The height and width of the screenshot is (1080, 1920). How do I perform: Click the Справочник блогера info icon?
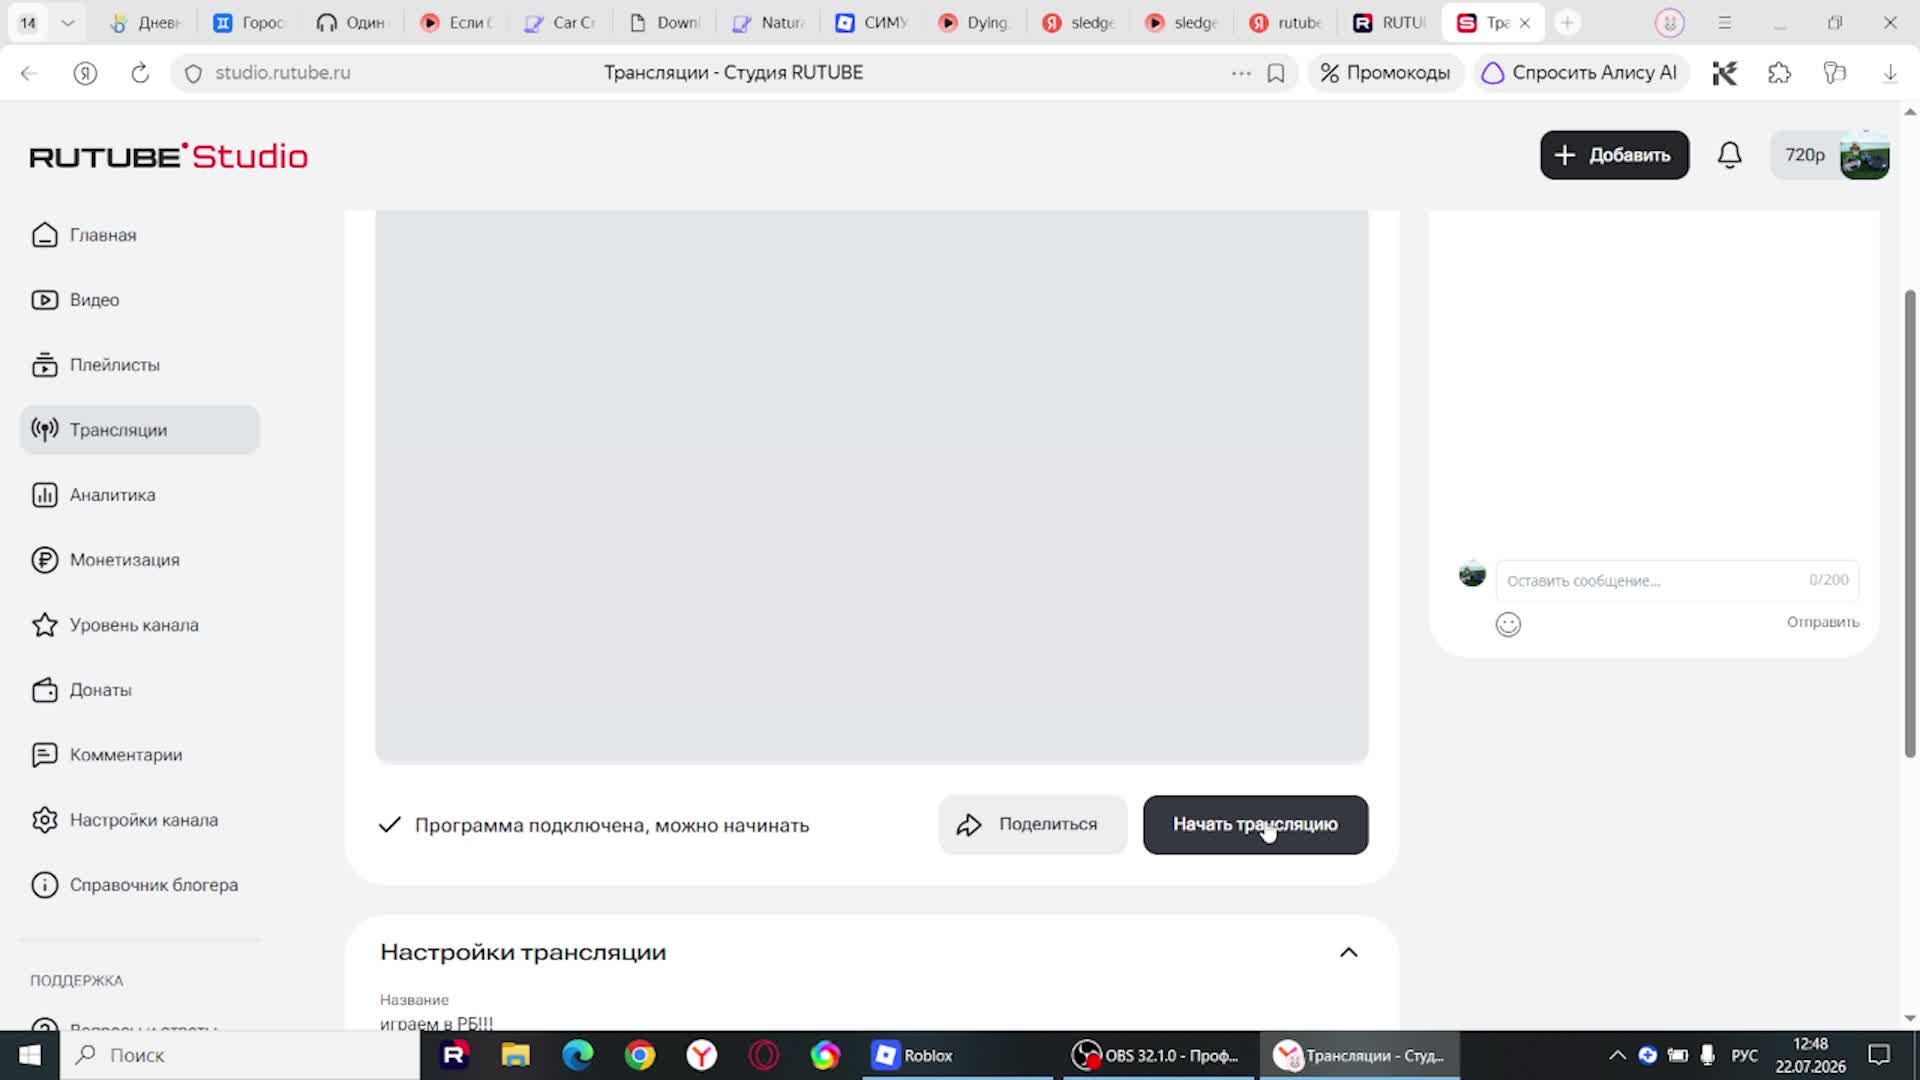click(x=45, y=885)
